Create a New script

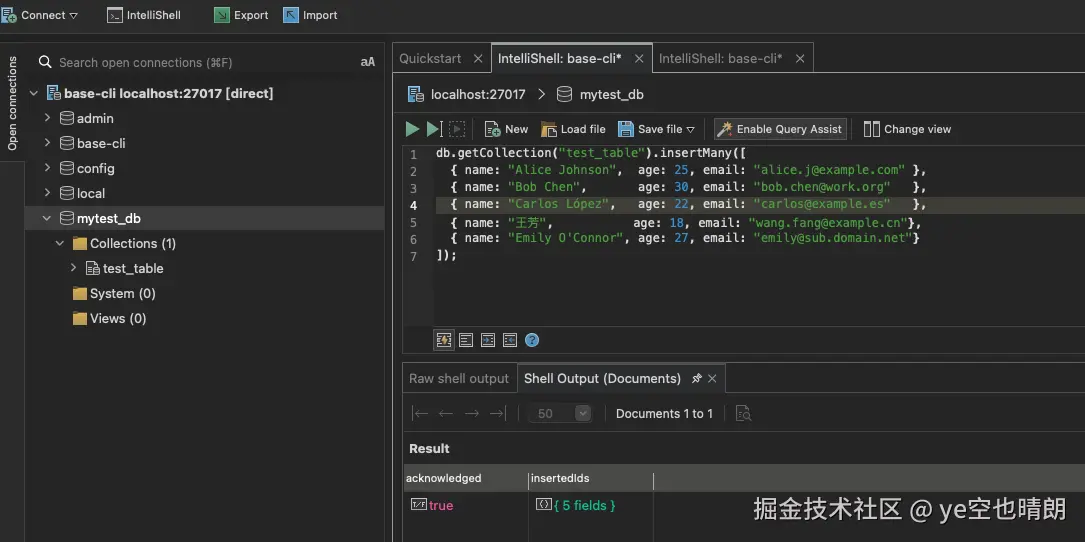506,129
